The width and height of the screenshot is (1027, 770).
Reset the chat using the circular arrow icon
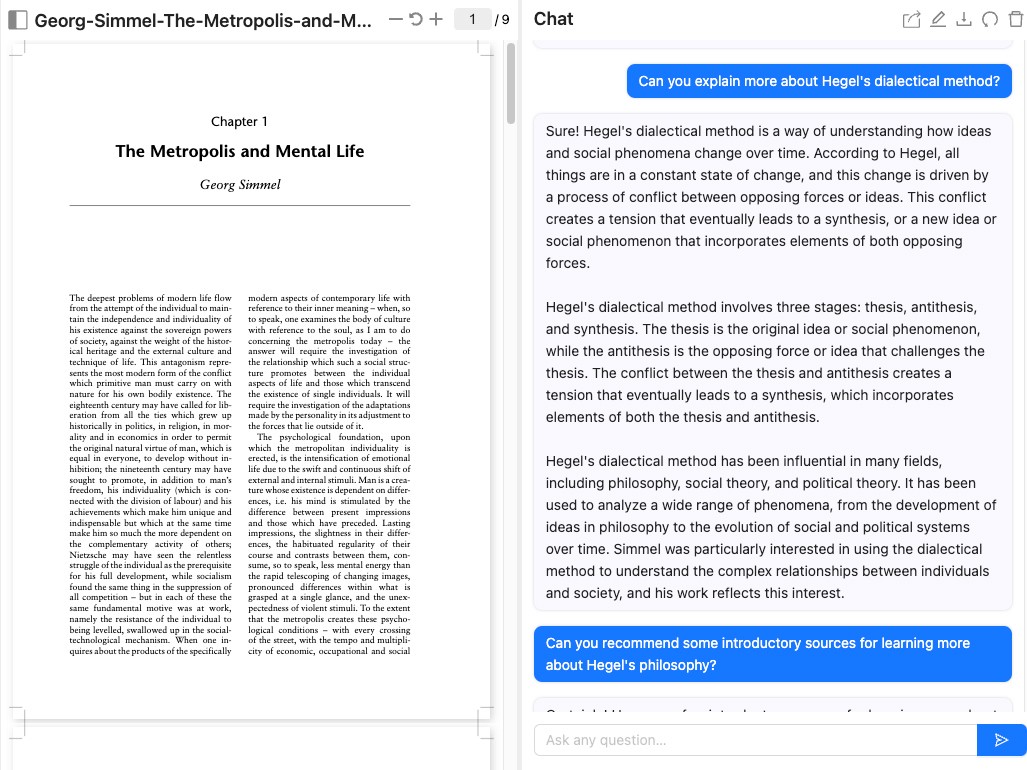[990, 20]
